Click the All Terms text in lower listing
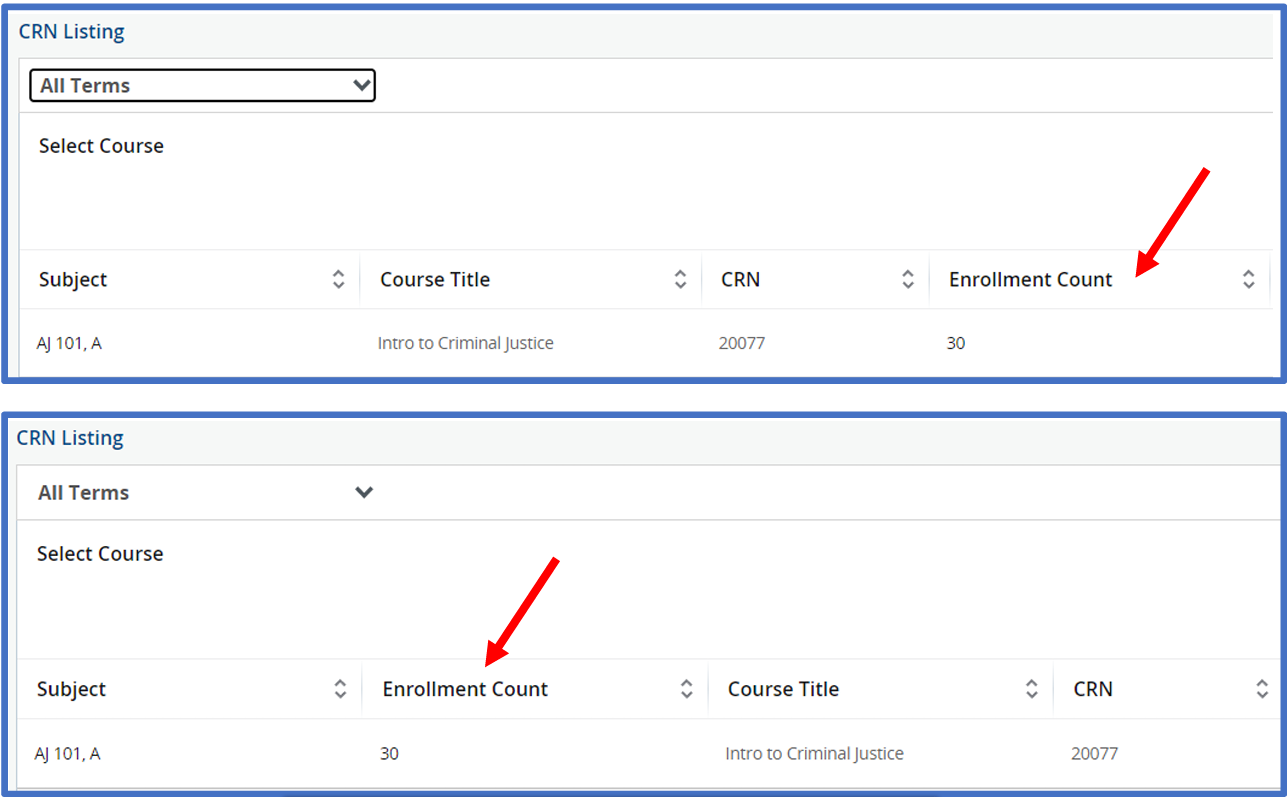 pos(84,493)
